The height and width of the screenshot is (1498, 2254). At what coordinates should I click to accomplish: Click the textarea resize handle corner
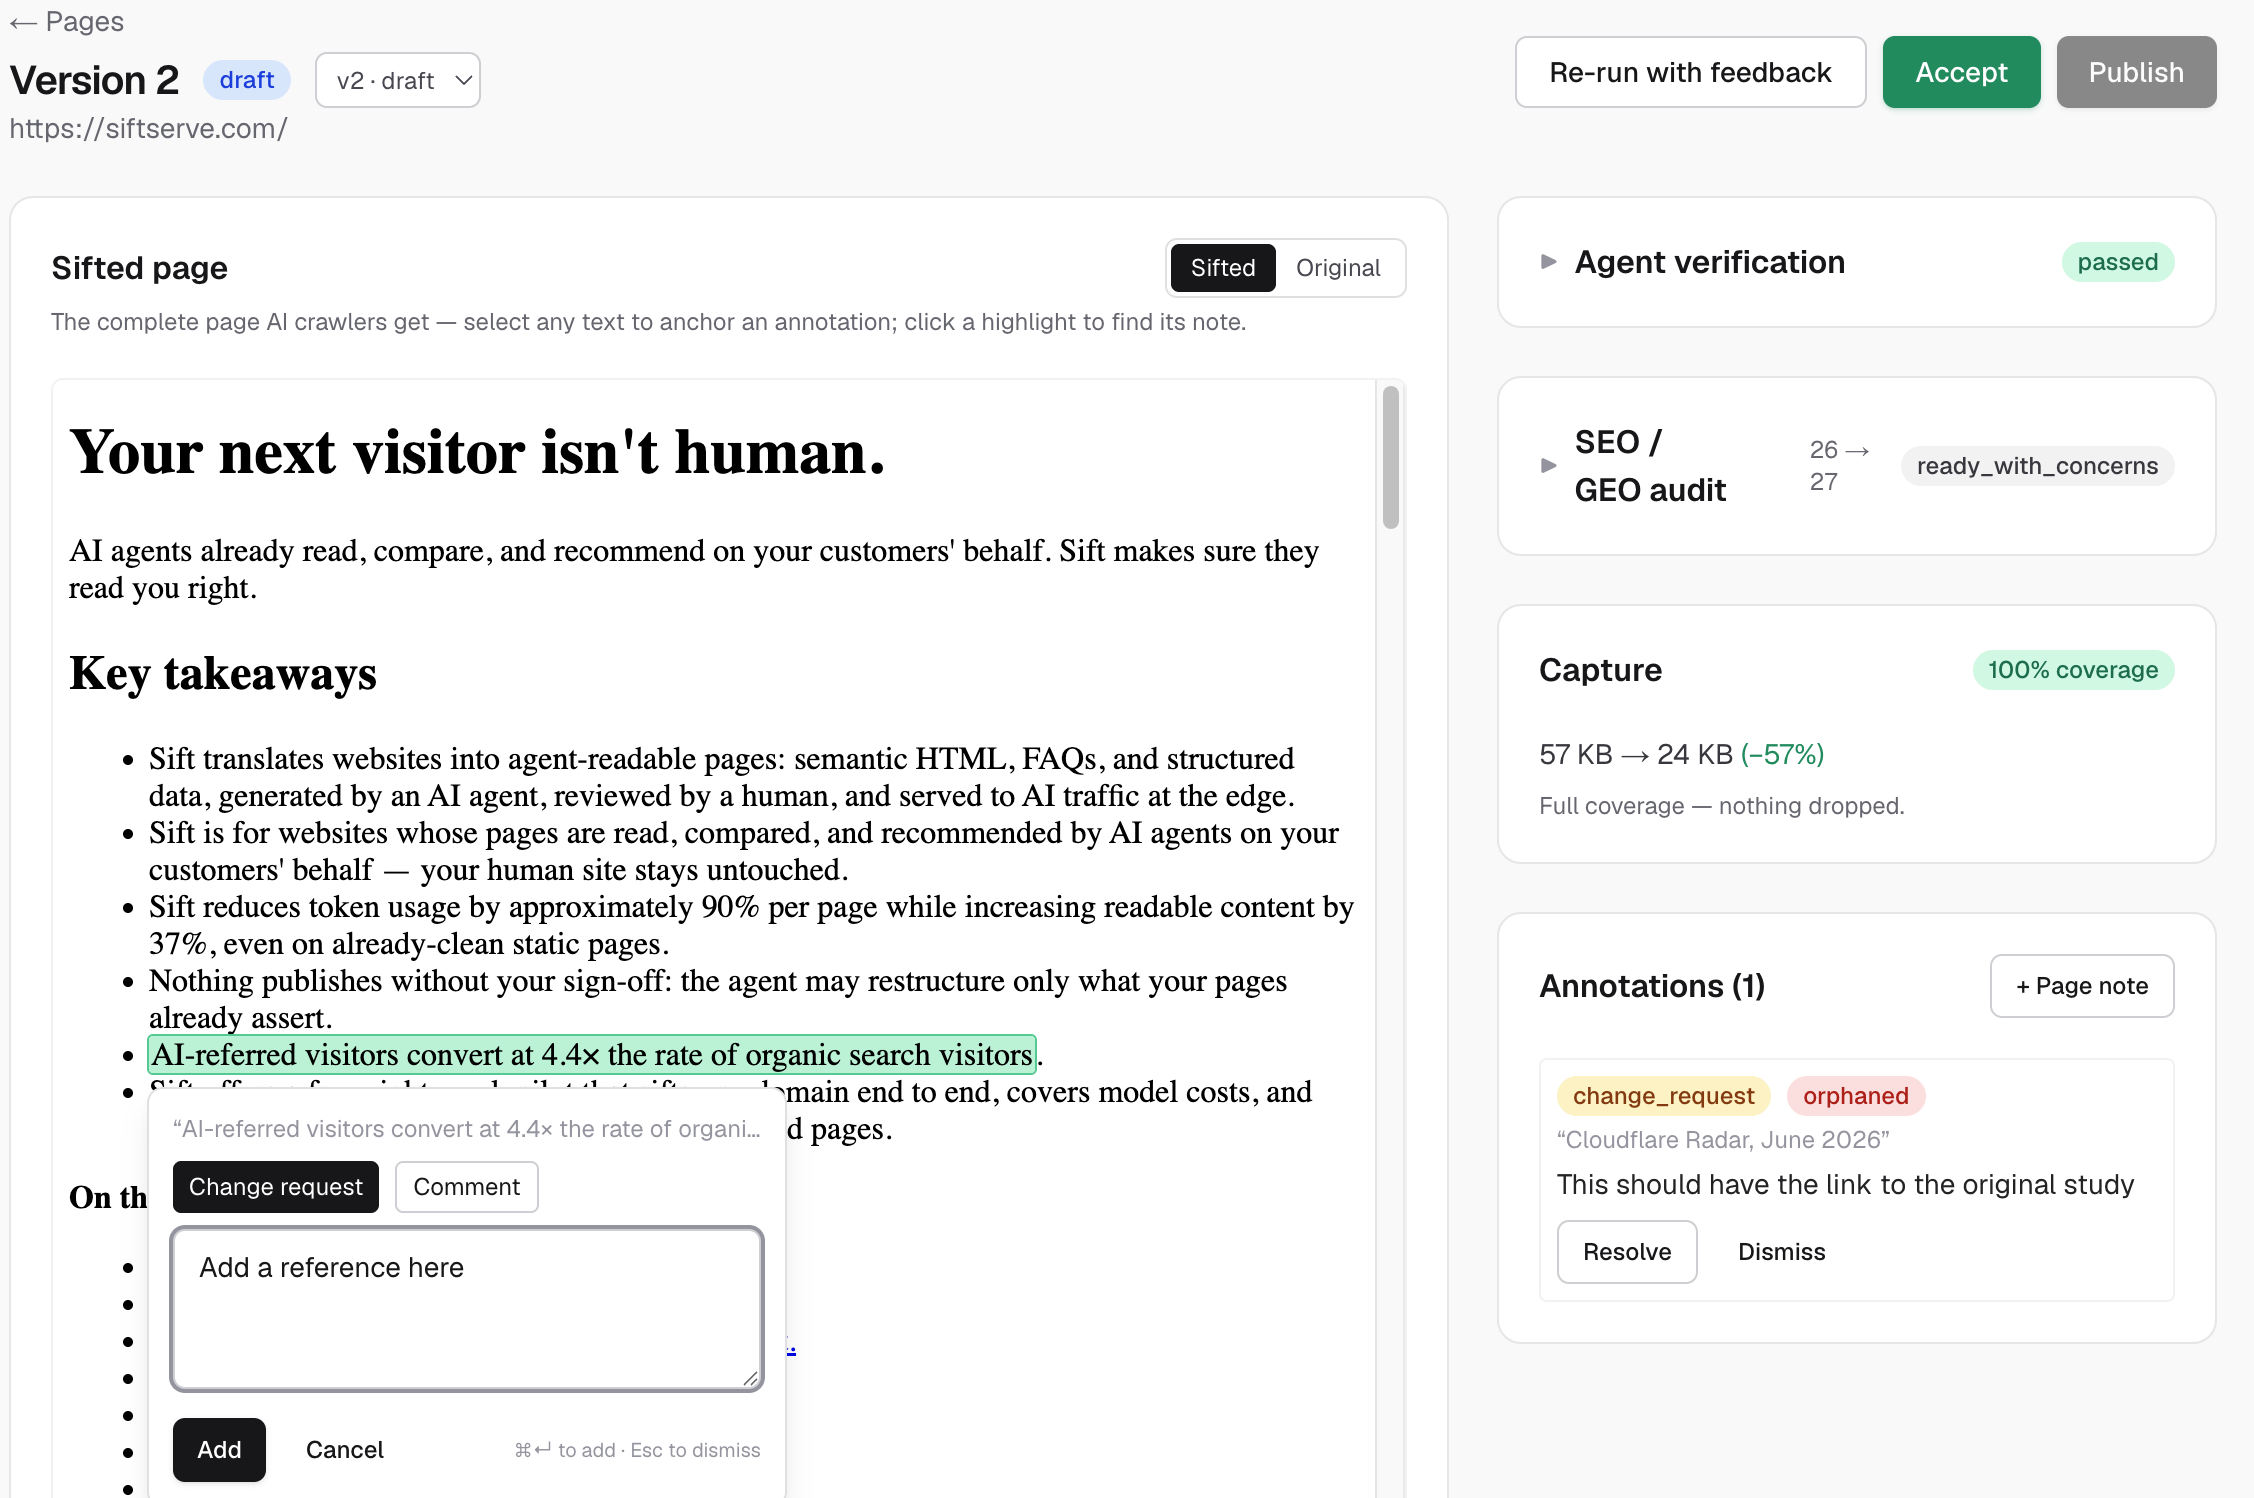point(750,1378)
